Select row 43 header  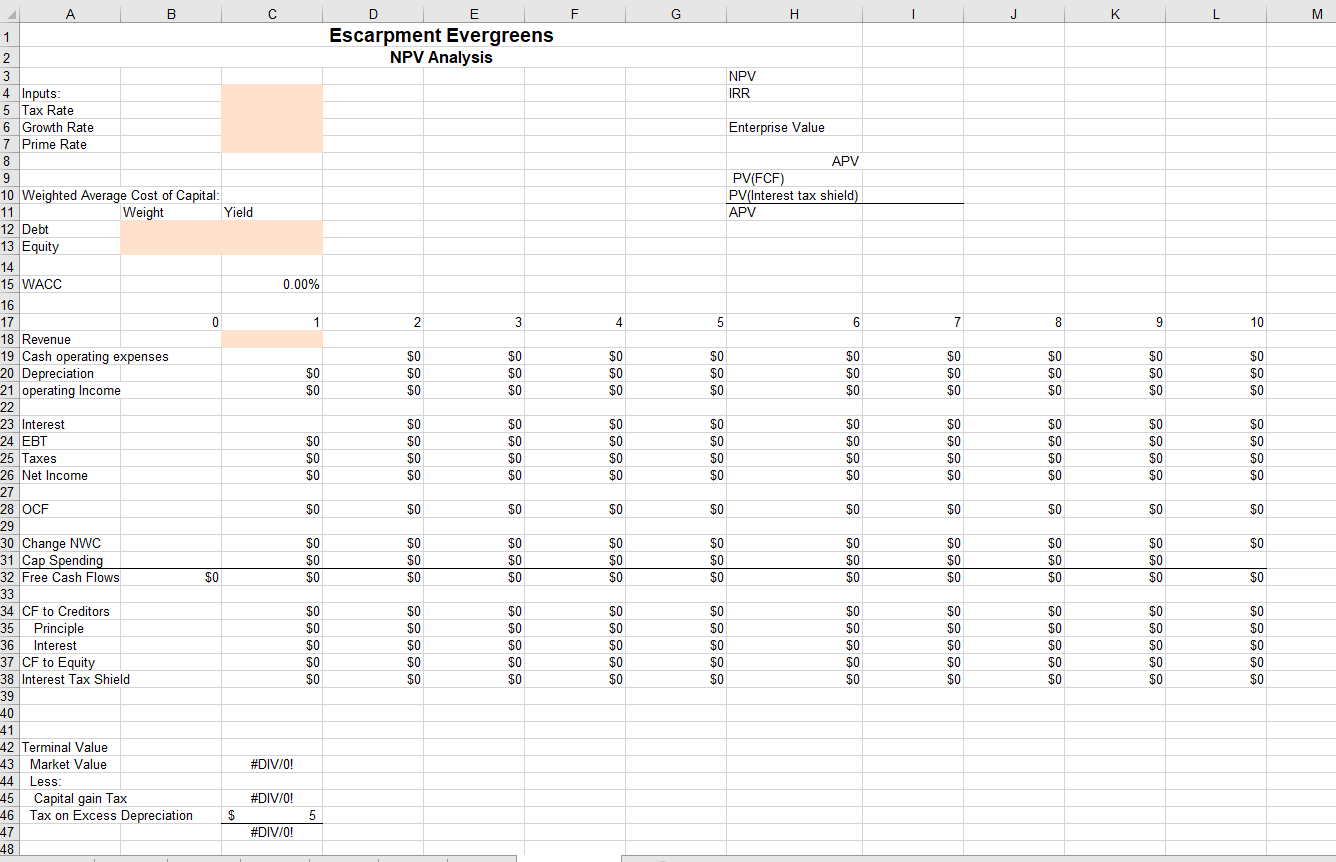[9, 764]
